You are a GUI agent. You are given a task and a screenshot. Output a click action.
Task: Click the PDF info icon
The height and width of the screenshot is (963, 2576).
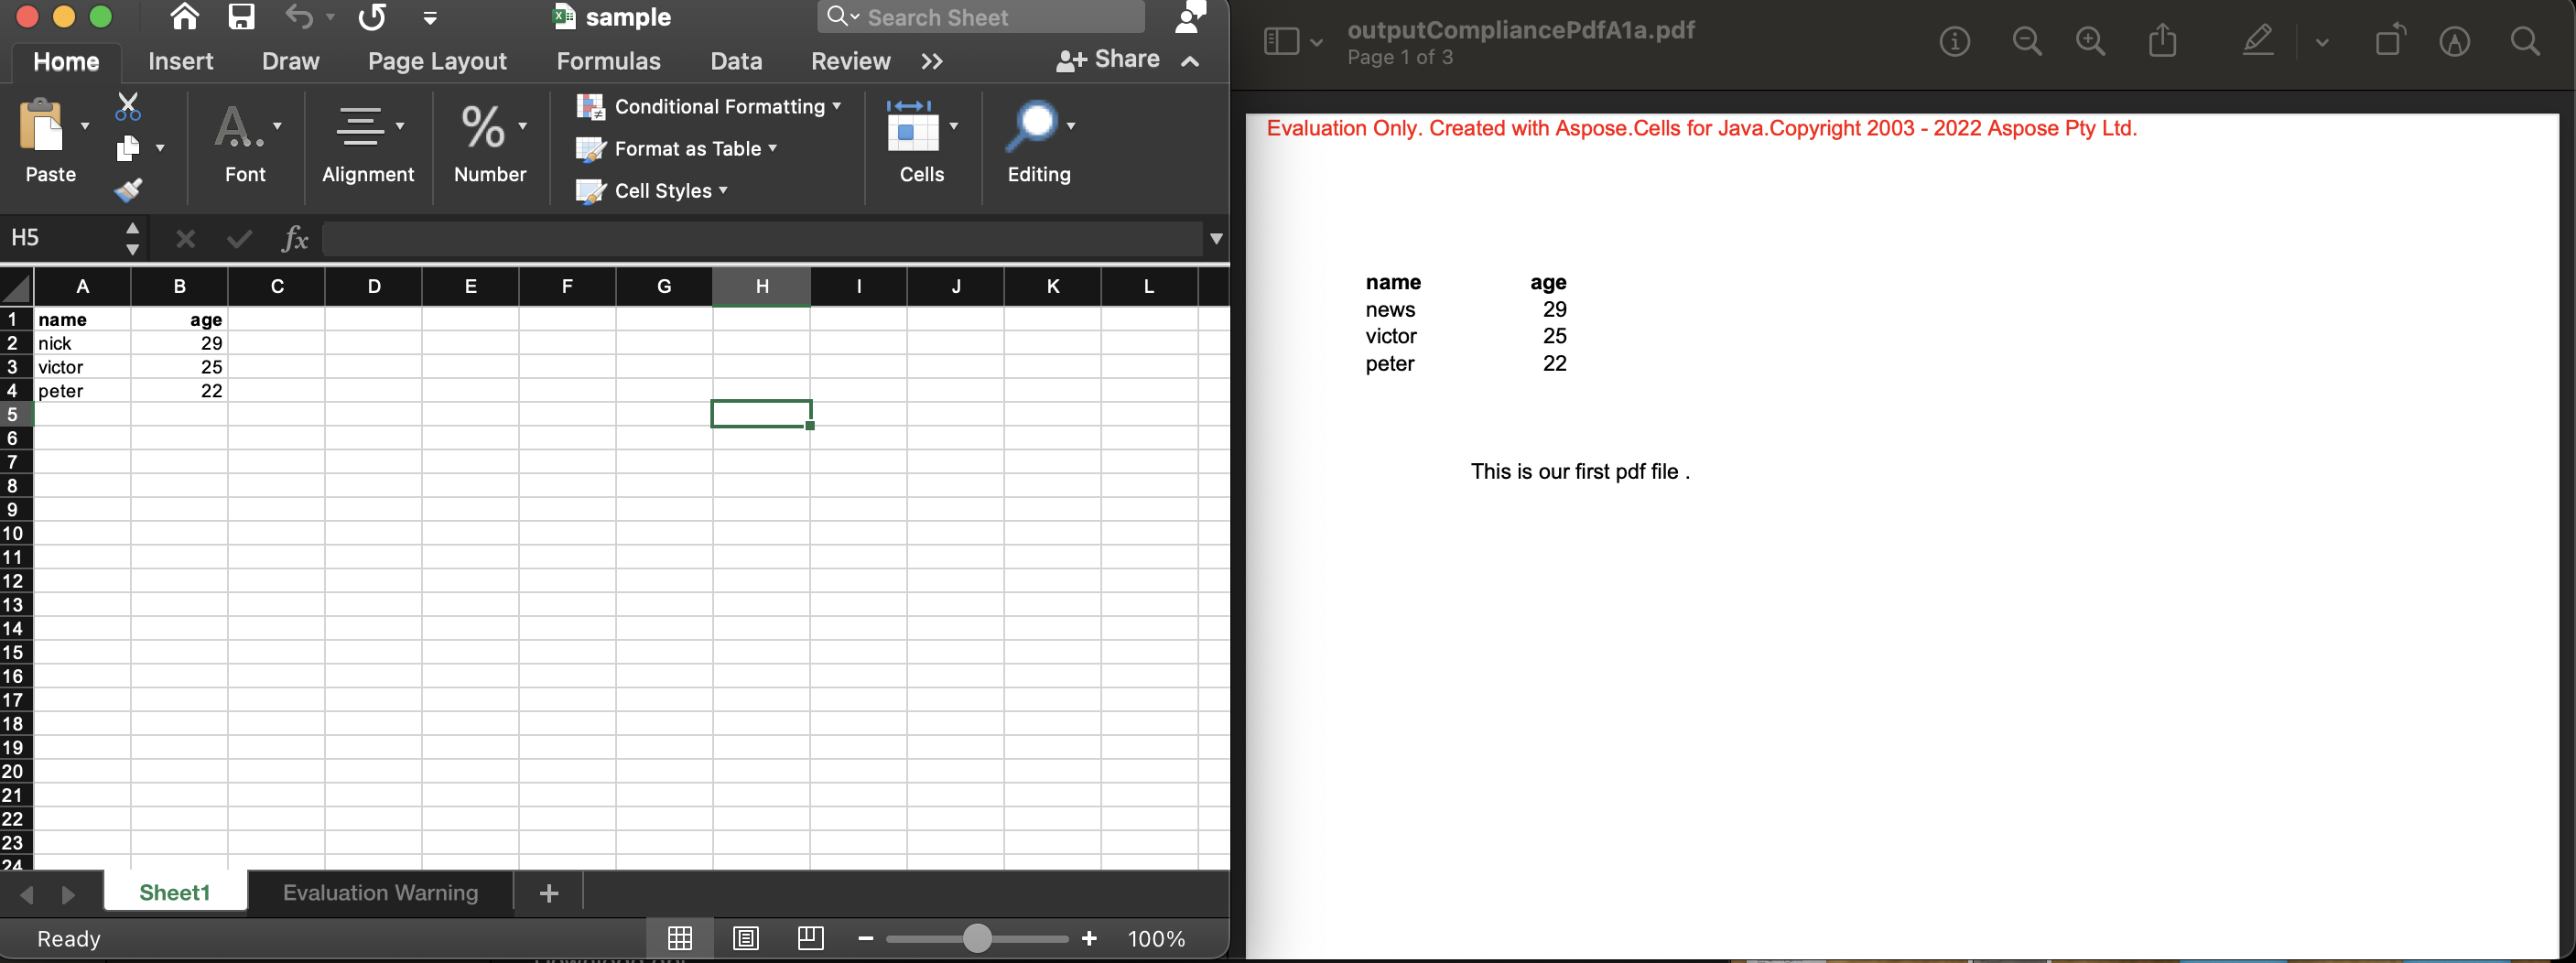click(1954, 41)
